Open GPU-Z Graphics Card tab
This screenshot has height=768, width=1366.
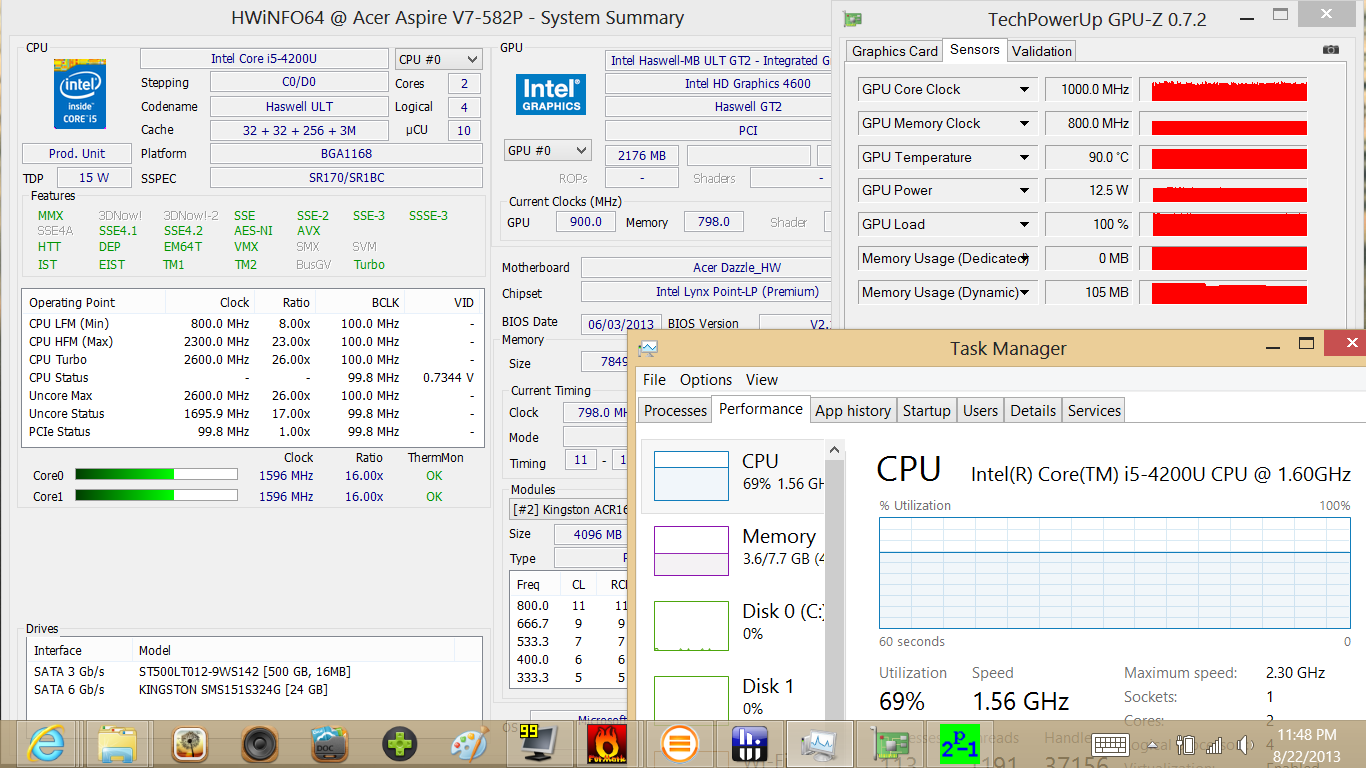point(895,51)
